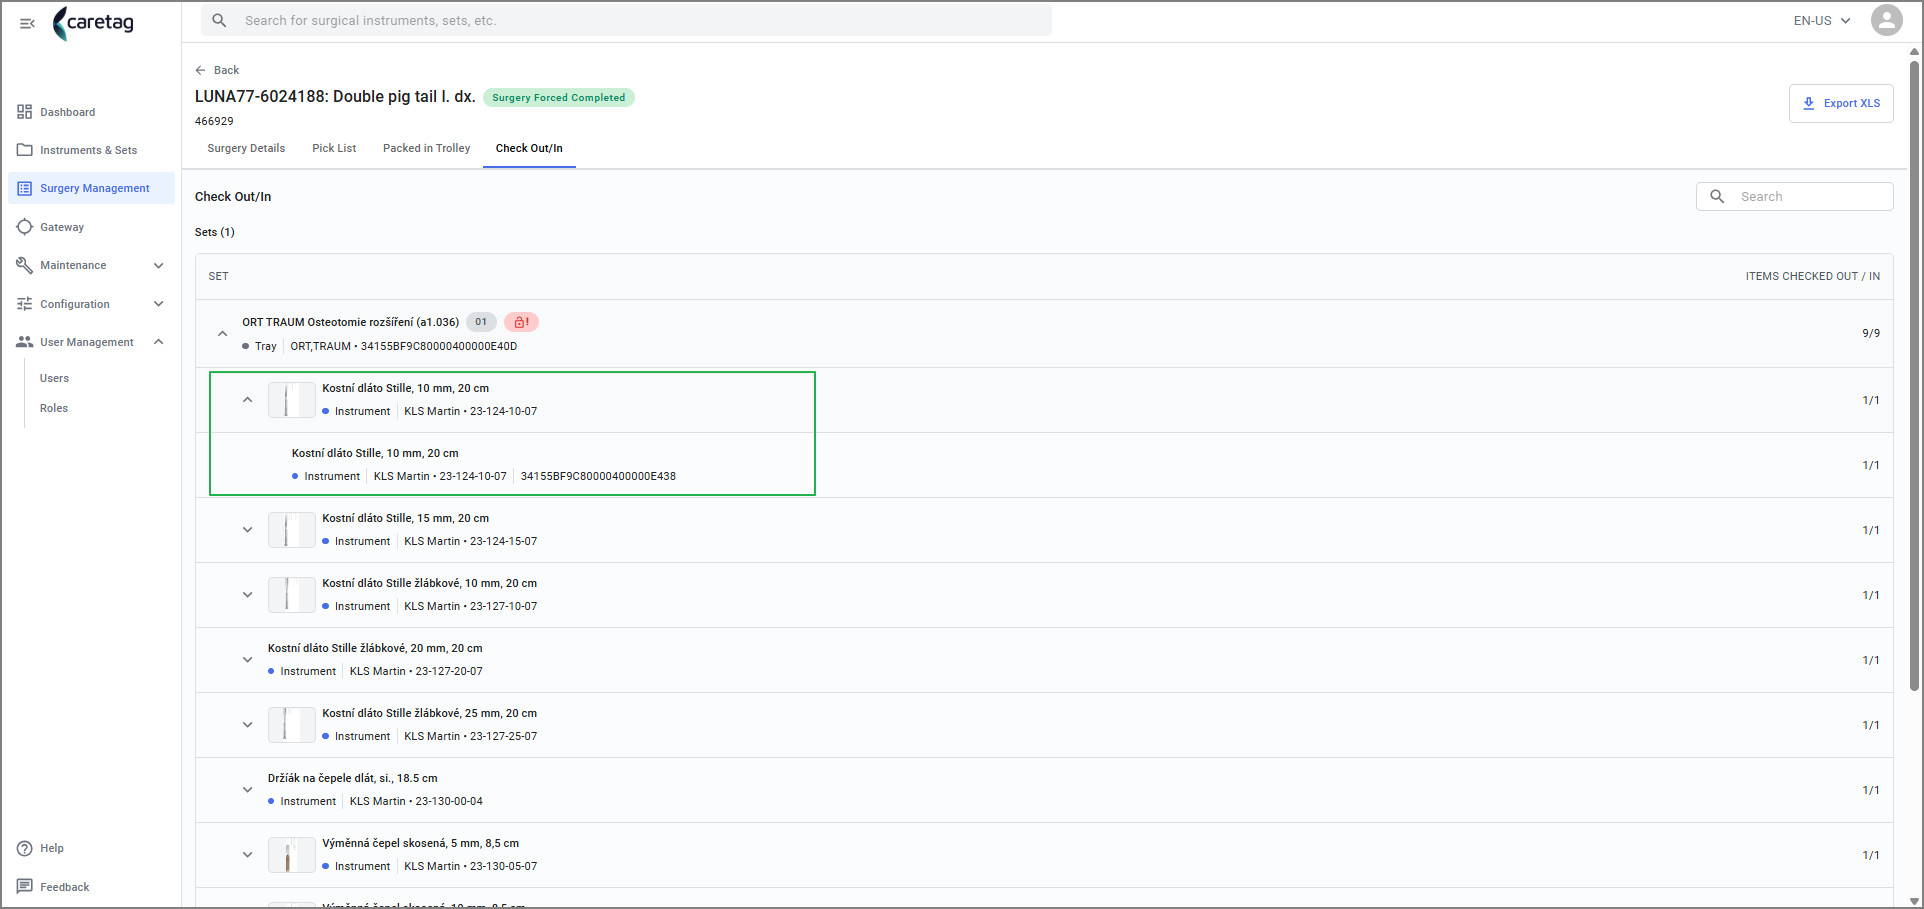Screen dimensions: 1924x909
Task: Click the download icon in Export XLS
Action: click(1808, 103)
